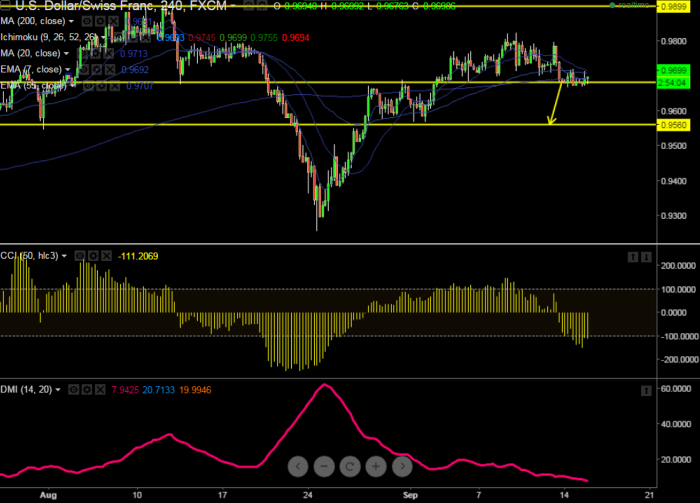Open settings gear for MA (20, close)

click(x=95, y=54)
